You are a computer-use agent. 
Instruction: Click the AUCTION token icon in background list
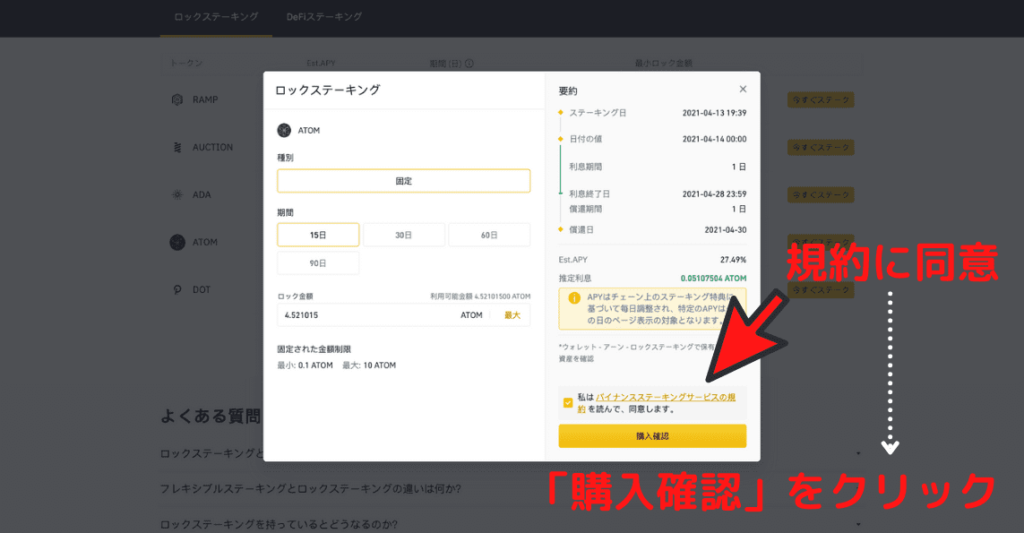tap(177, 148)
